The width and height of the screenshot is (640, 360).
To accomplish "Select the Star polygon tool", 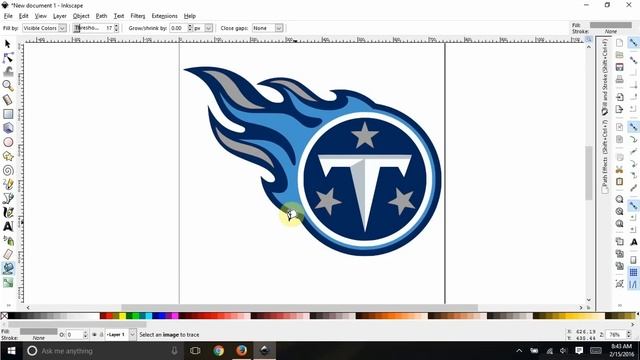I will (8, 156).
